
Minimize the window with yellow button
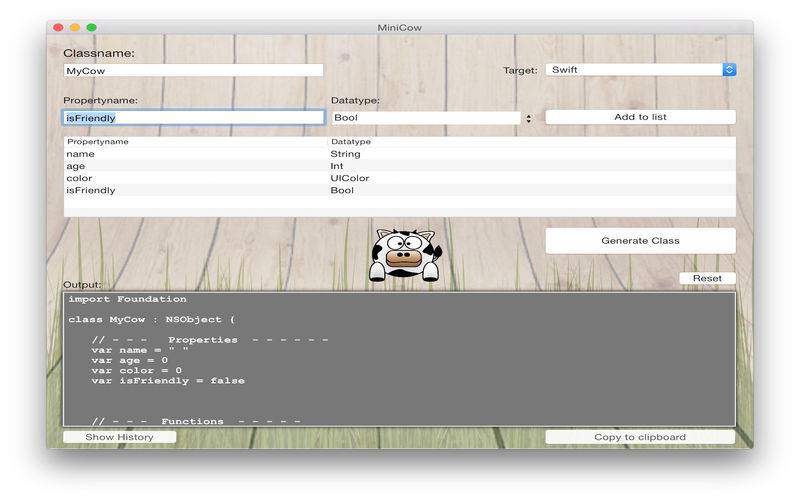75,27
